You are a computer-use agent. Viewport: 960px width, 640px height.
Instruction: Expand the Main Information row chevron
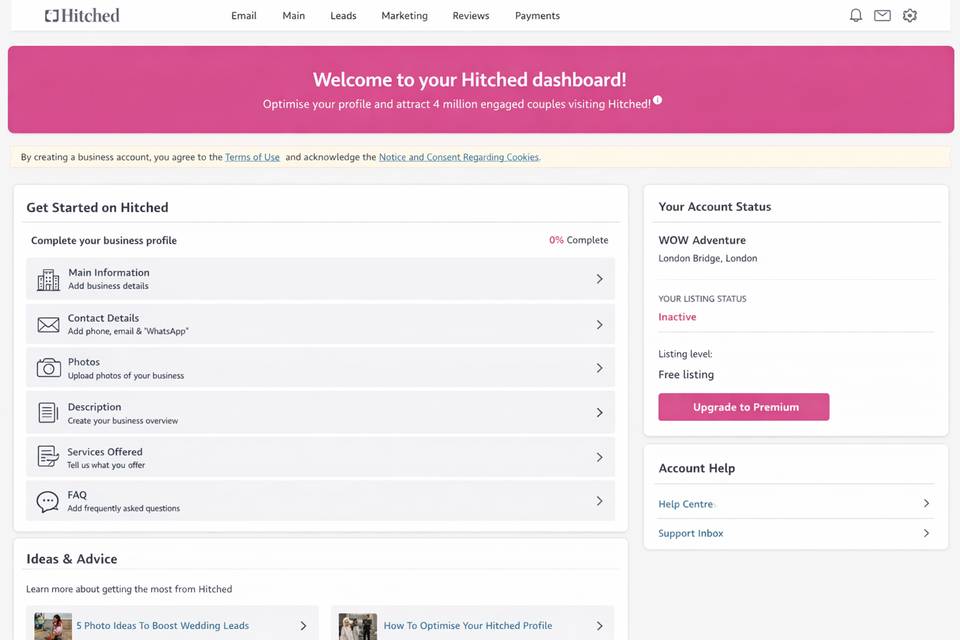[x=599, y=279]
